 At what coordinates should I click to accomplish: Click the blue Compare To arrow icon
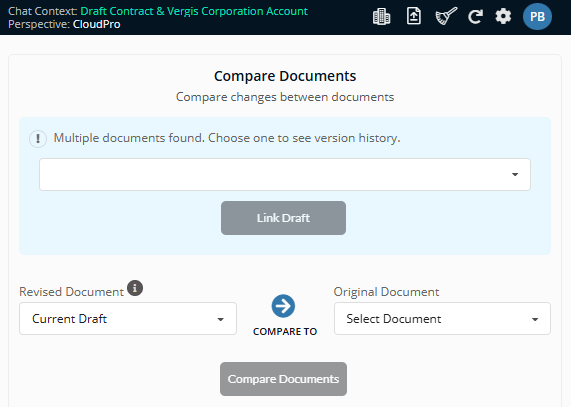coord(283,306)
